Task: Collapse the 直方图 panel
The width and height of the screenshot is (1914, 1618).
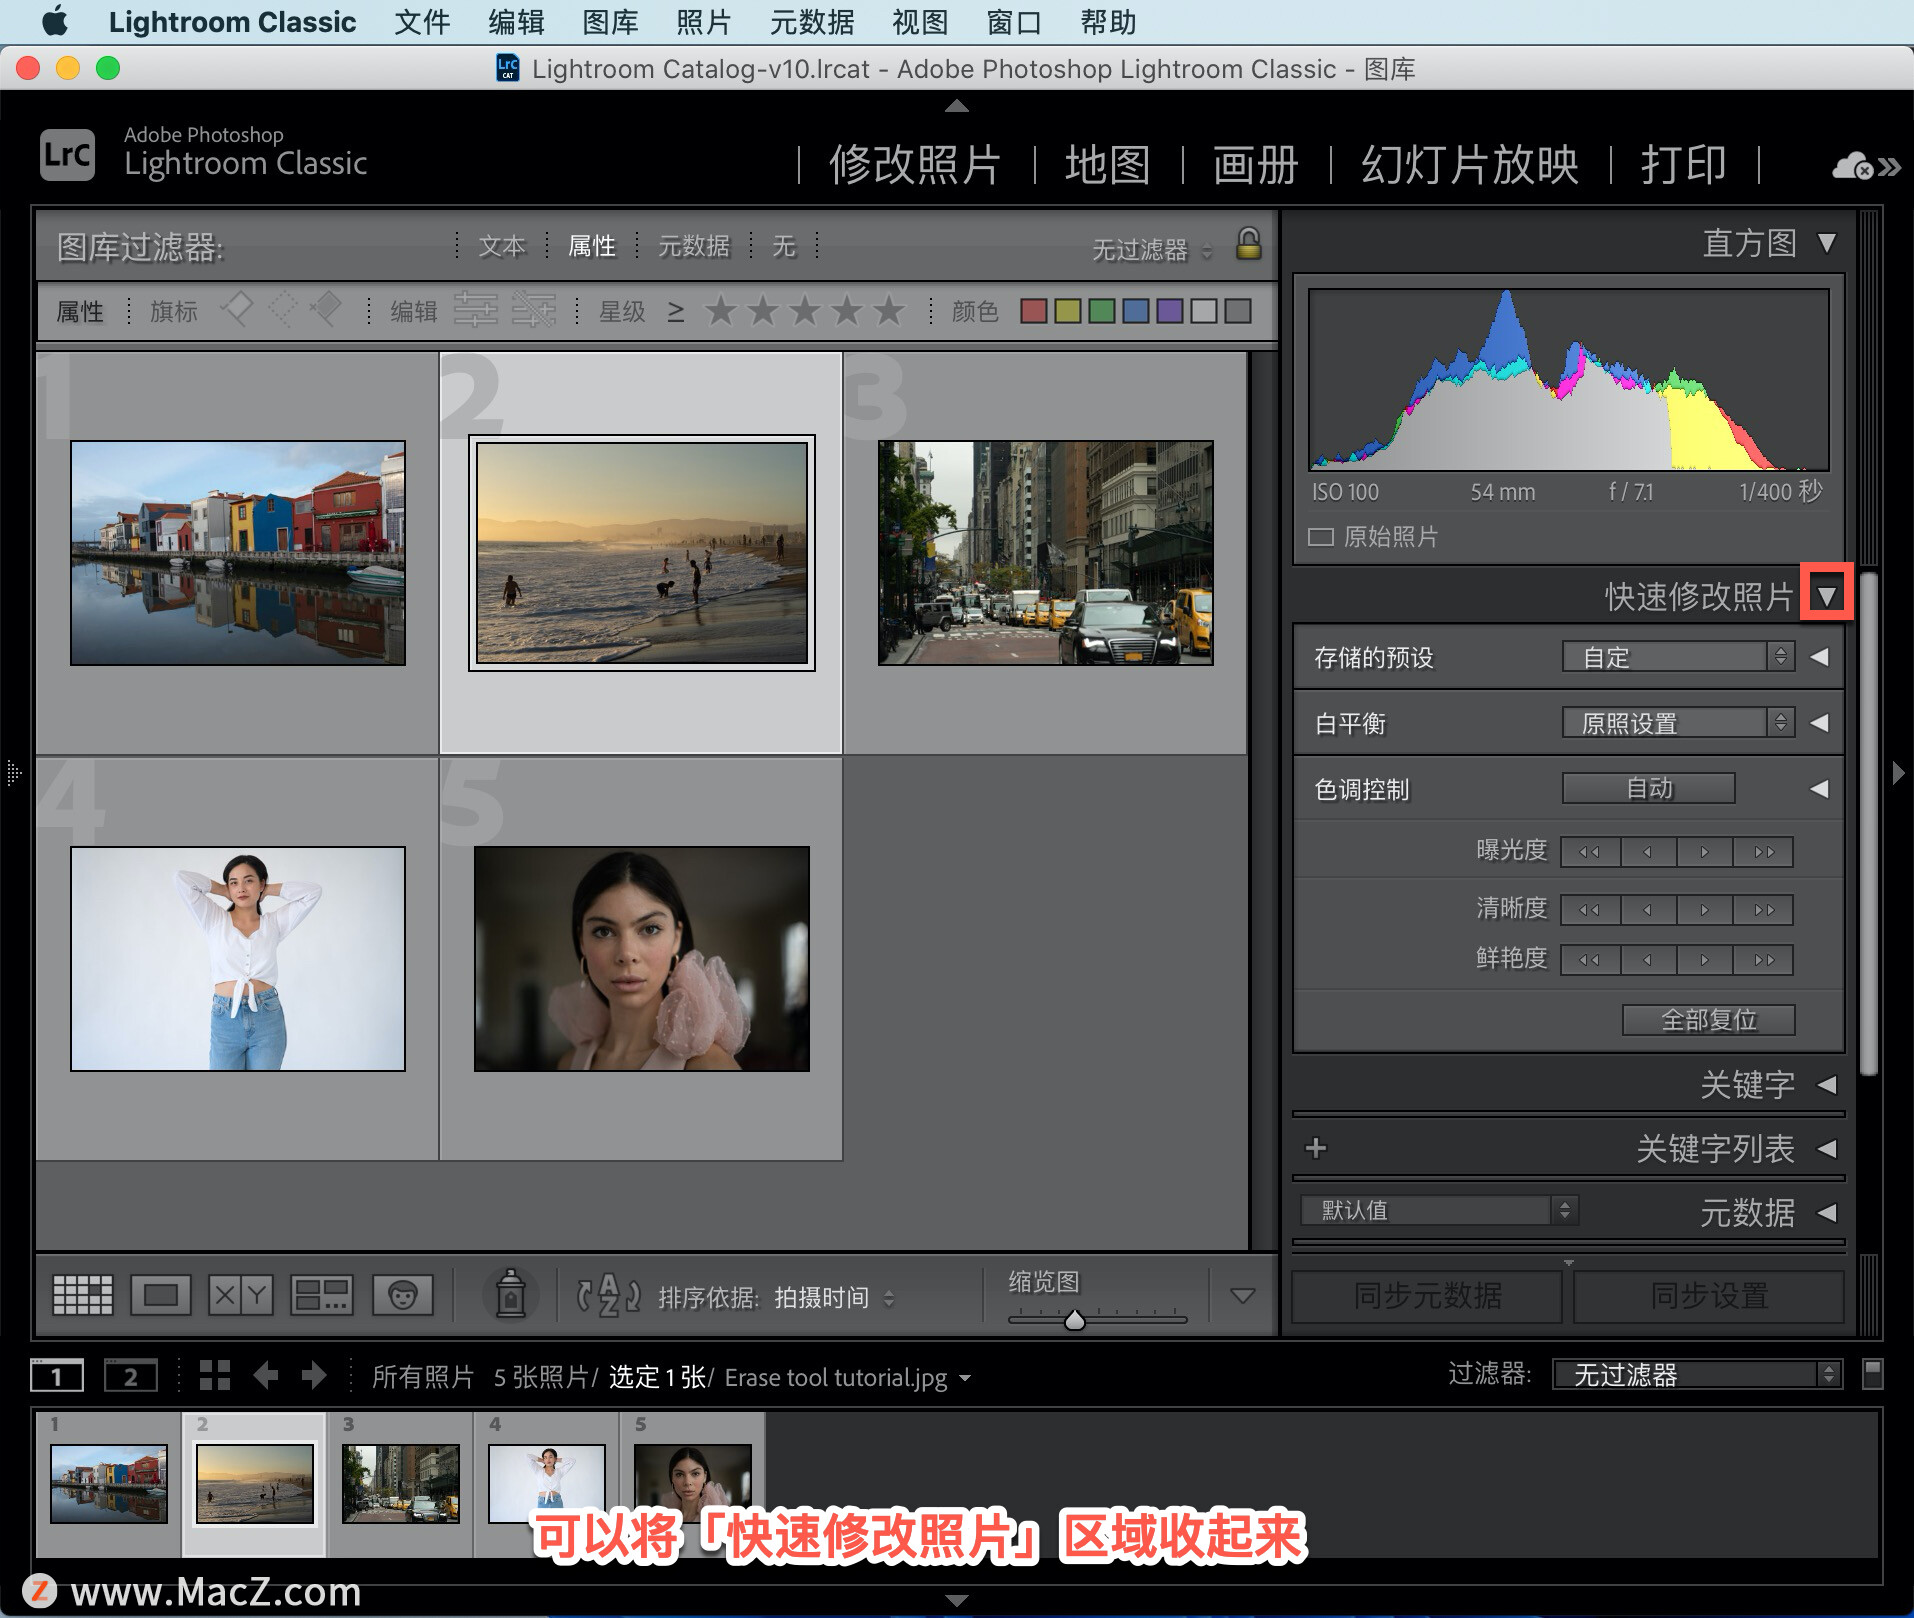Action: (1827, 243)
